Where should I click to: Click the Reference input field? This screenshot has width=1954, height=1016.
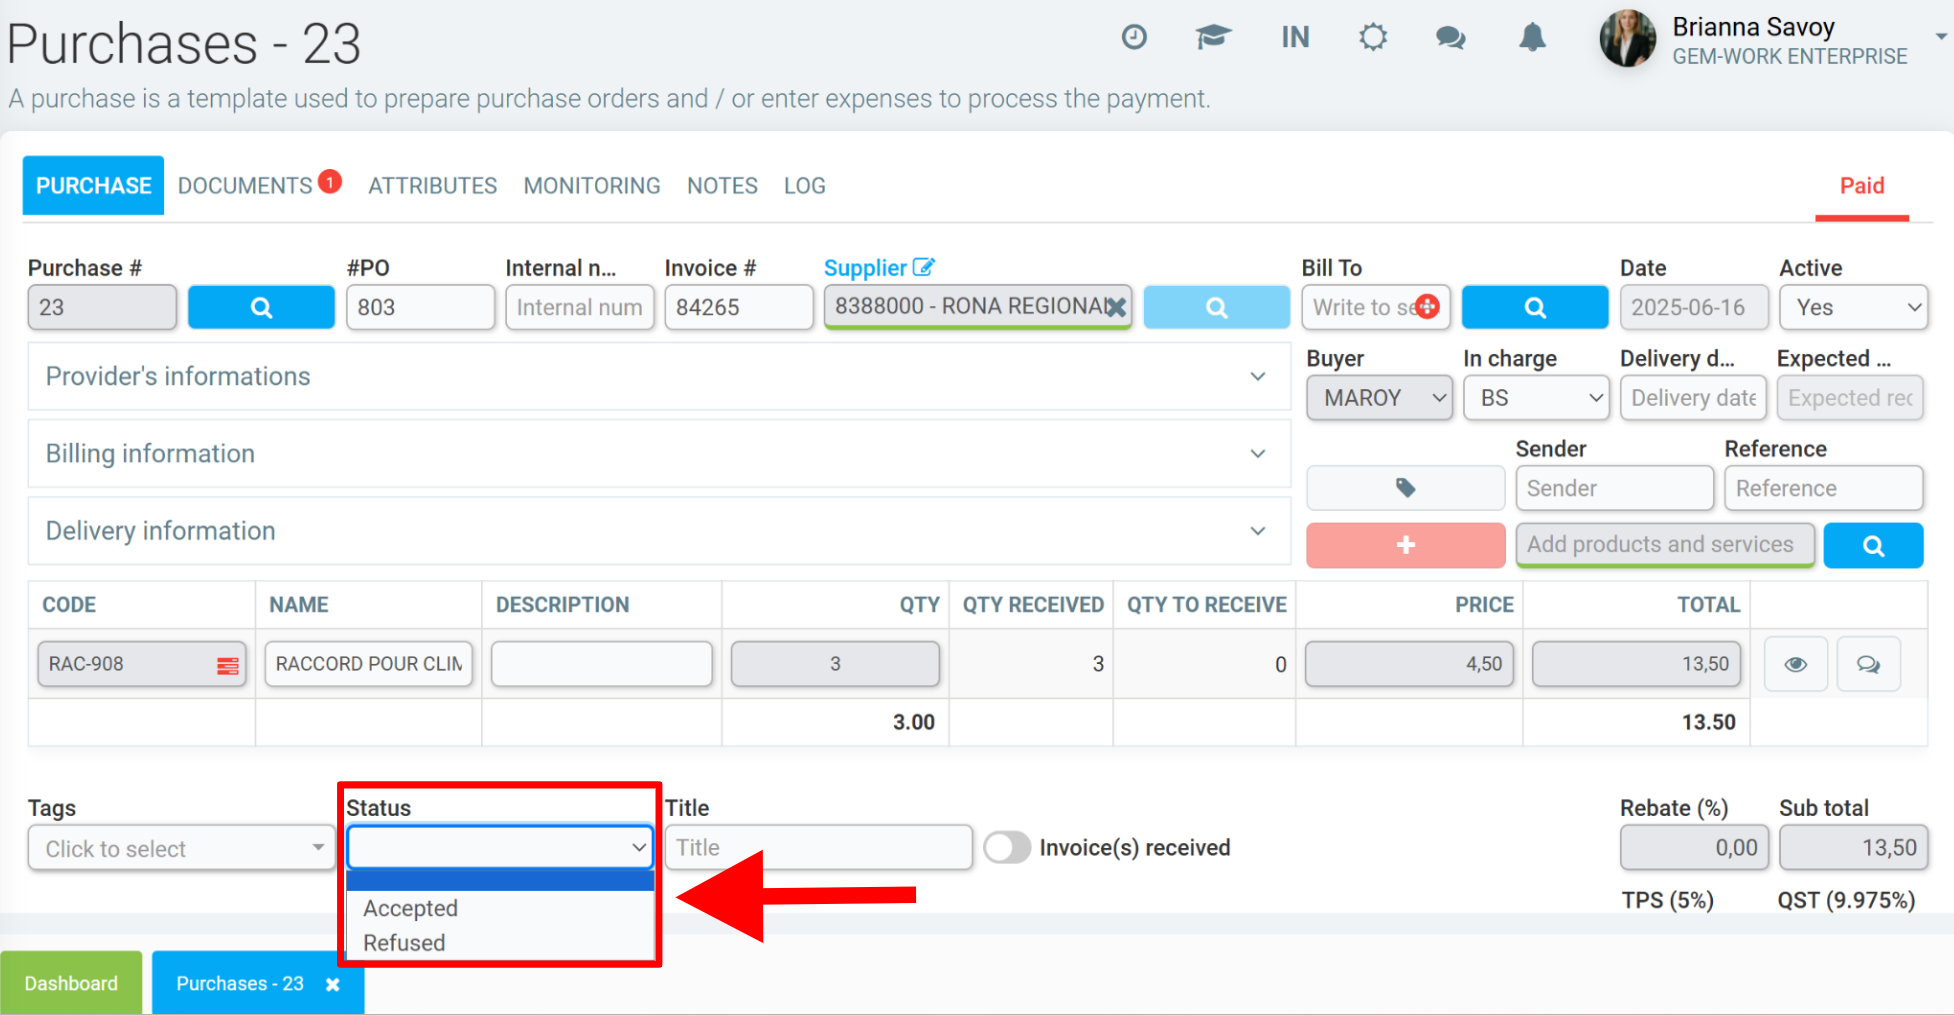click(x=1823, y=488)
